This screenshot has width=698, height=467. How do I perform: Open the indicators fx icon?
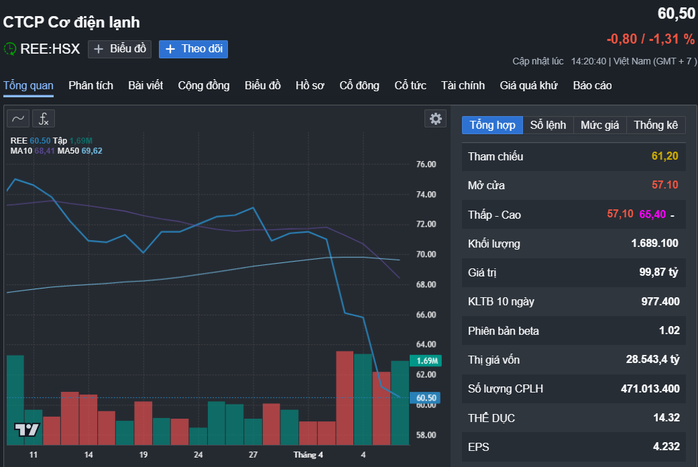pos(43,118)
